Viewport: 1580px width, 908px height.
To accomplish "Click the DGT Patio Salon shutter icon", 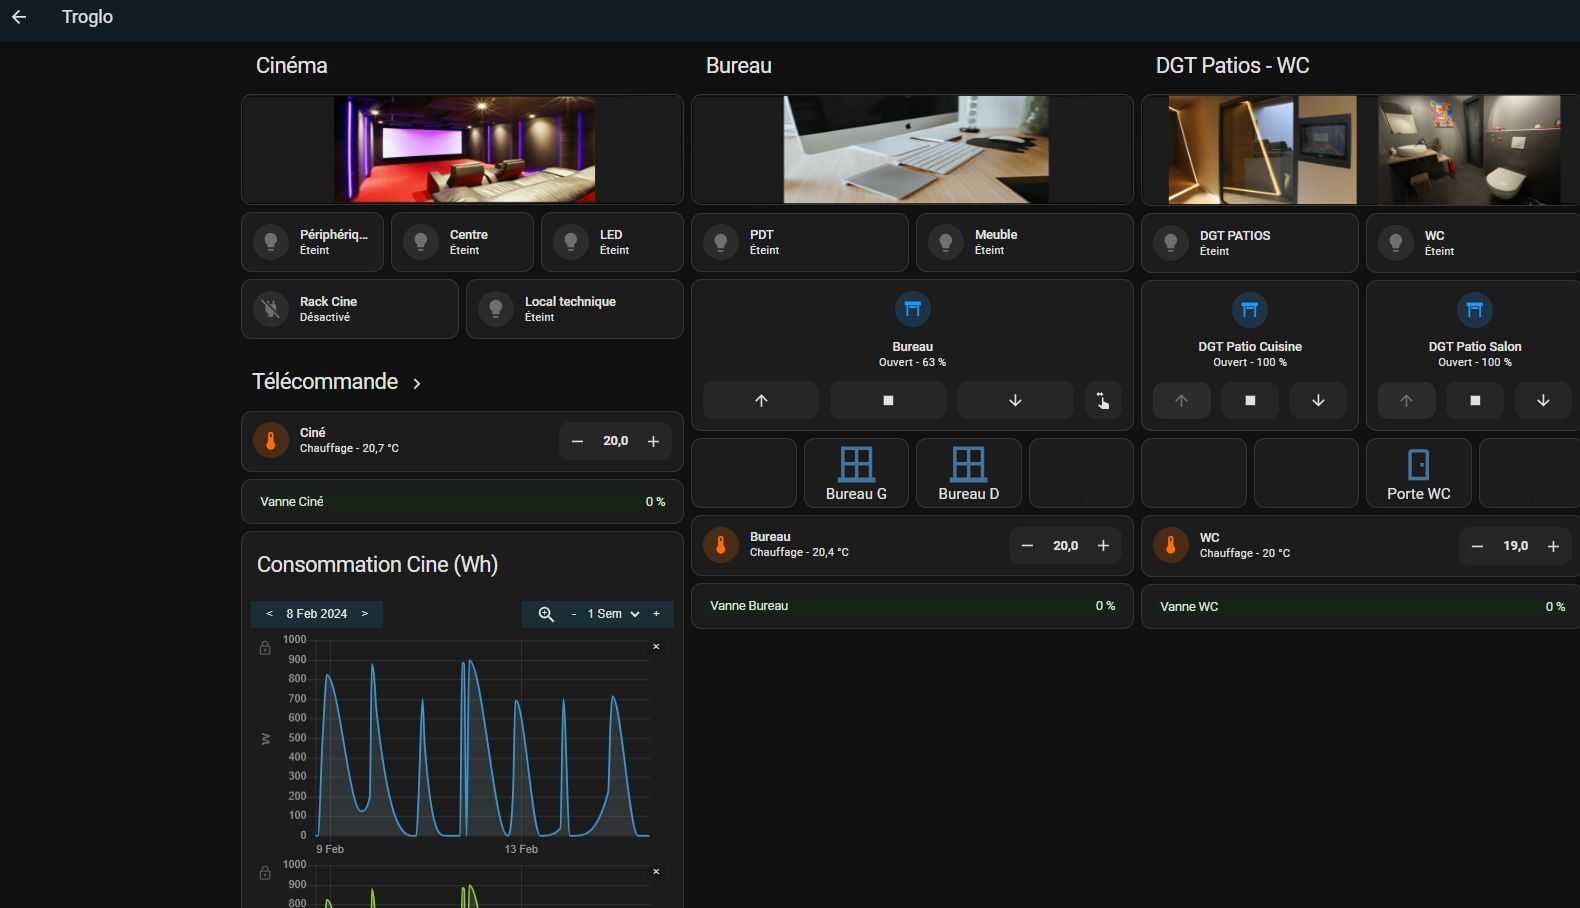I will (x=1475, y=309).
